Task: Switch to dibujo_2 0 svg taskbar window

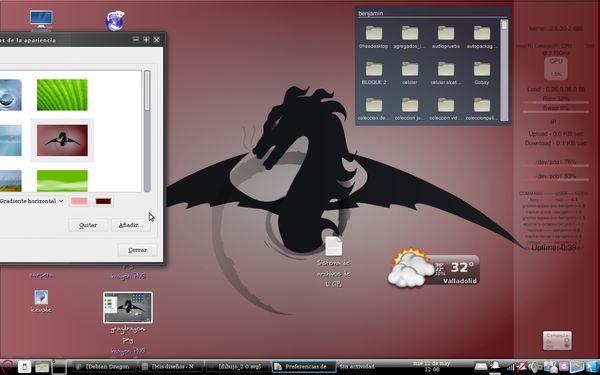Action: click(237, 367)
